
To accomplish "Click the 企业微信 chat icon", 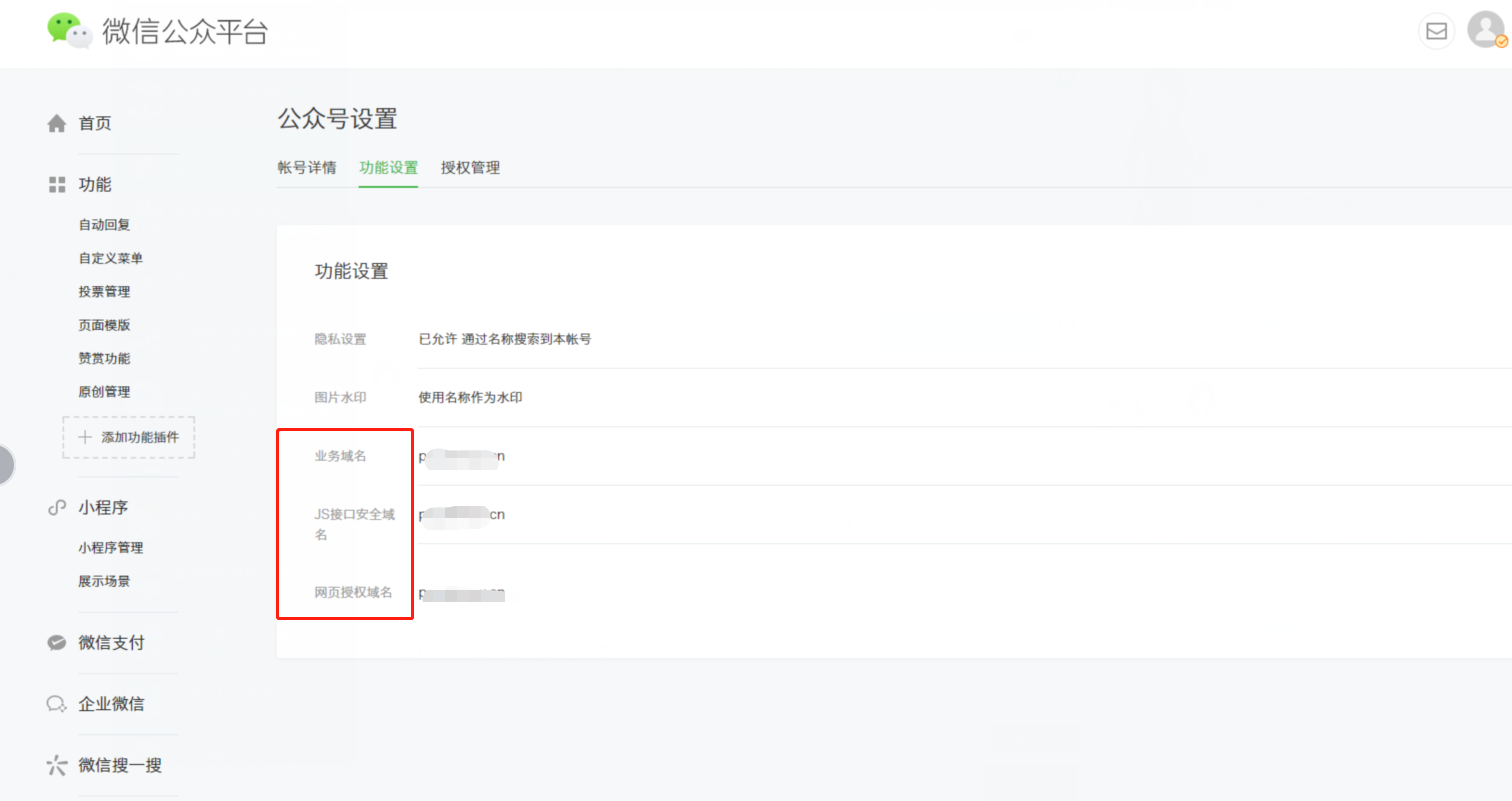I will tap(57, 704).
